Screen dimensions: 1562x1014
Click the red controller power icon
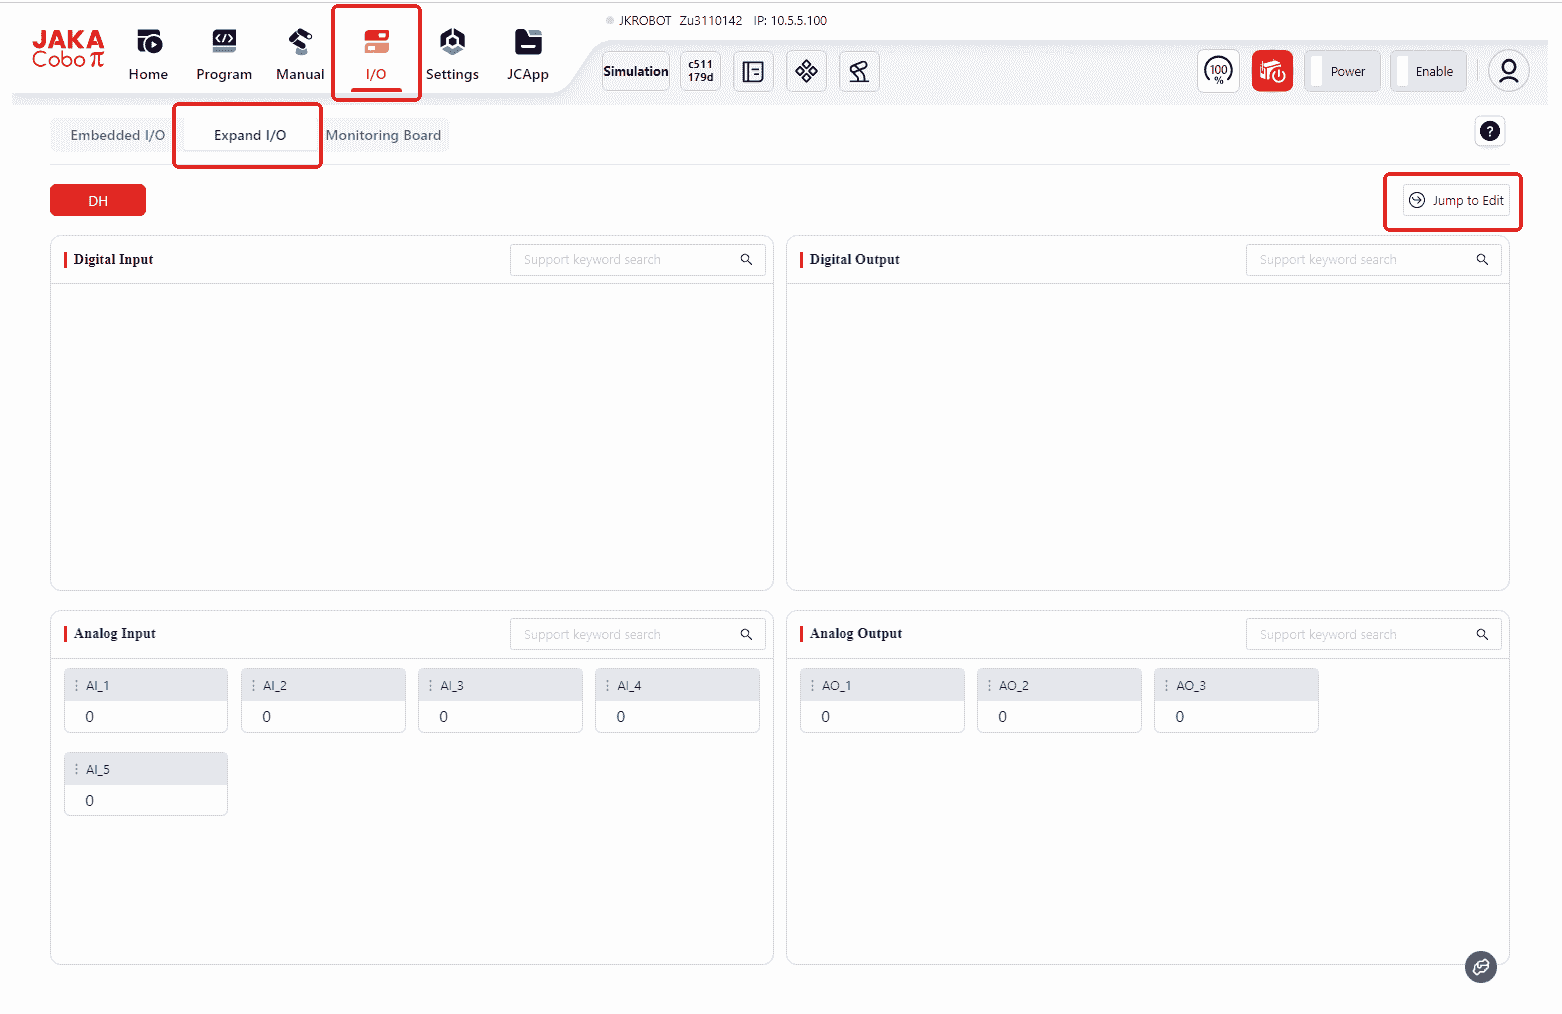(1272, 71)
